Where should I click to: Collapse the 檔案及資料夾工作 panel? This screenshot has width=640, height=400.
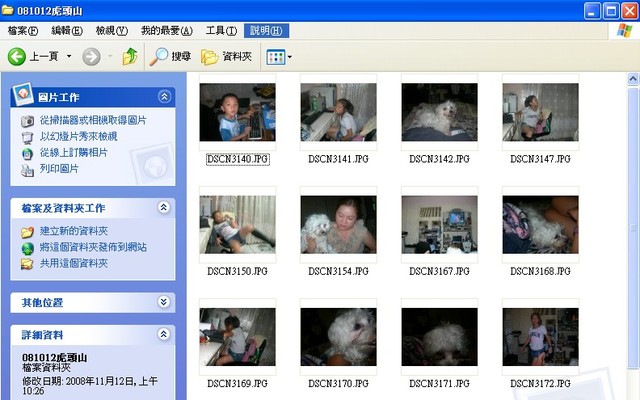[x=164, y=208]
